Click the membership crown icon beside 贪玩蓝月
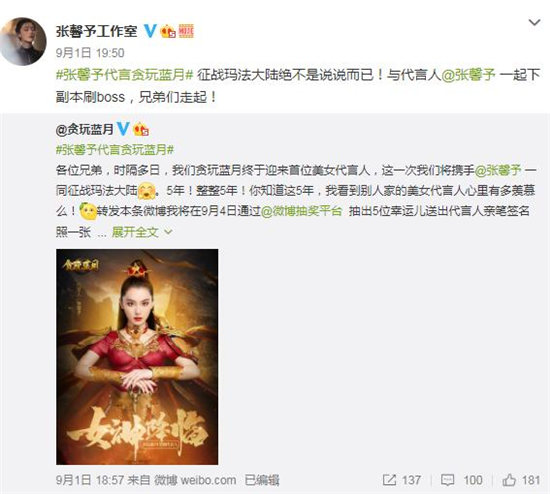 (x=141, y=129)
